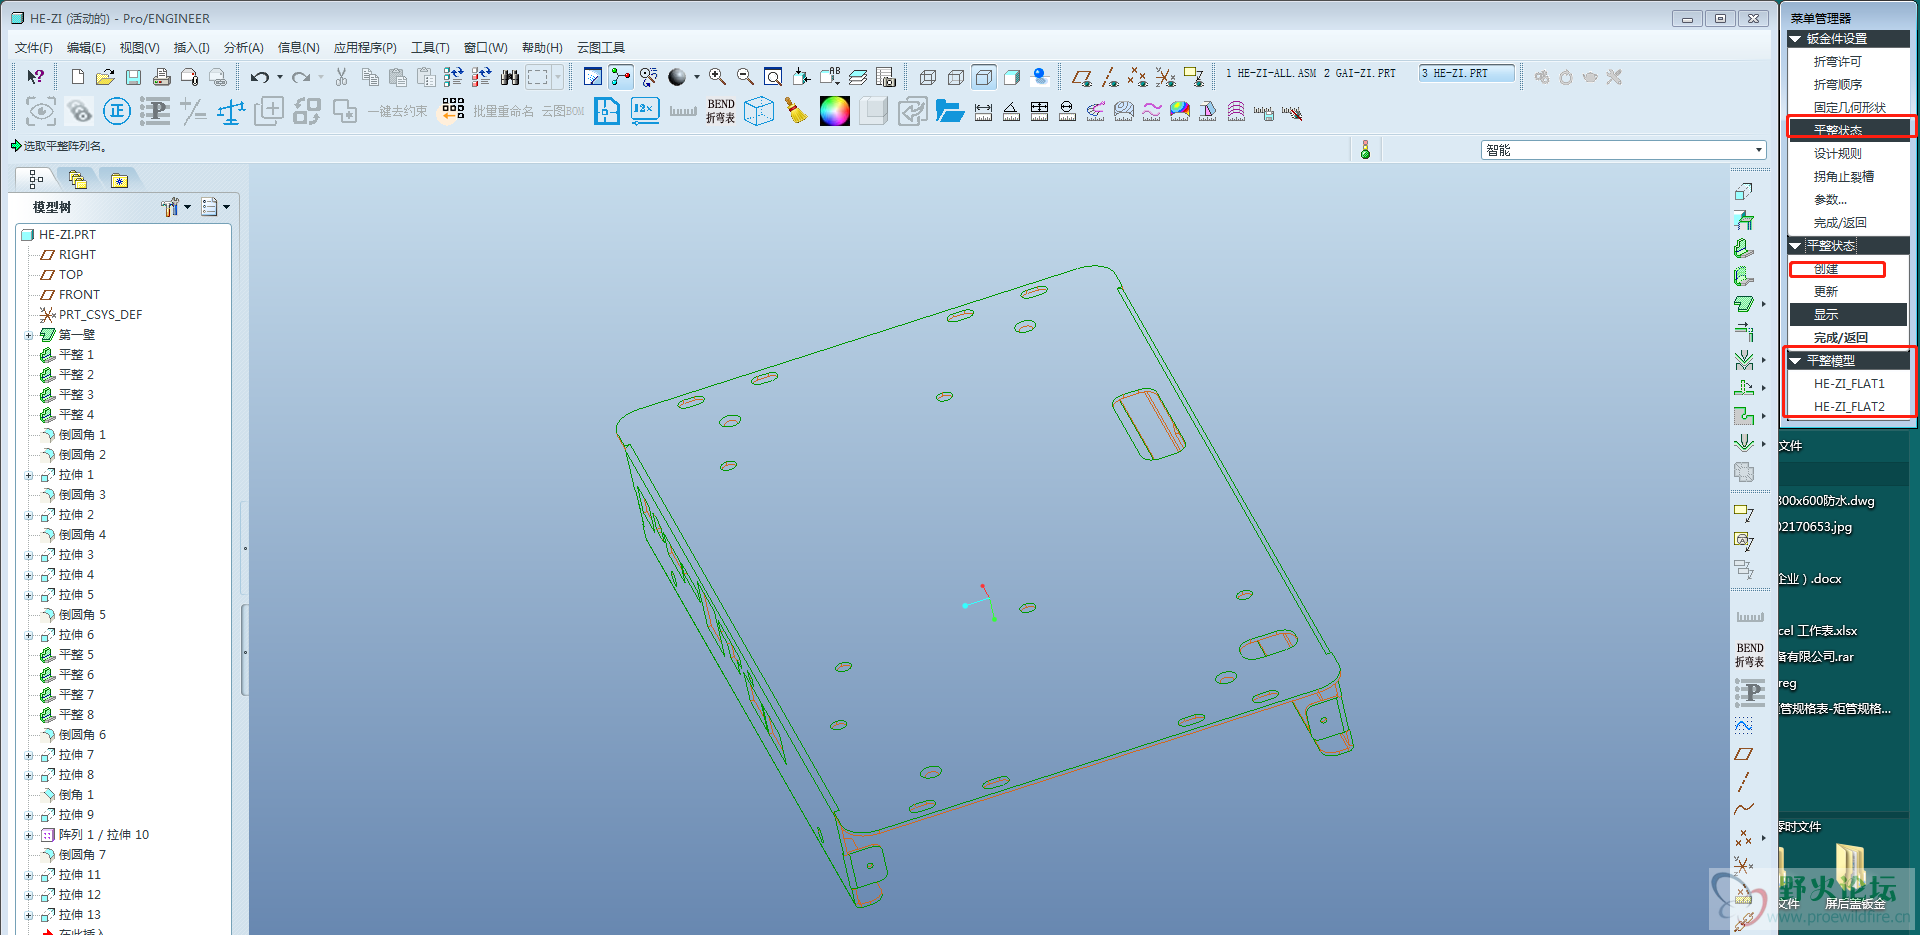Image resolution: width=1920 pixels, height=935 pixels.
Task: Open the 分析(A) menu
Action: coord(244,47)
